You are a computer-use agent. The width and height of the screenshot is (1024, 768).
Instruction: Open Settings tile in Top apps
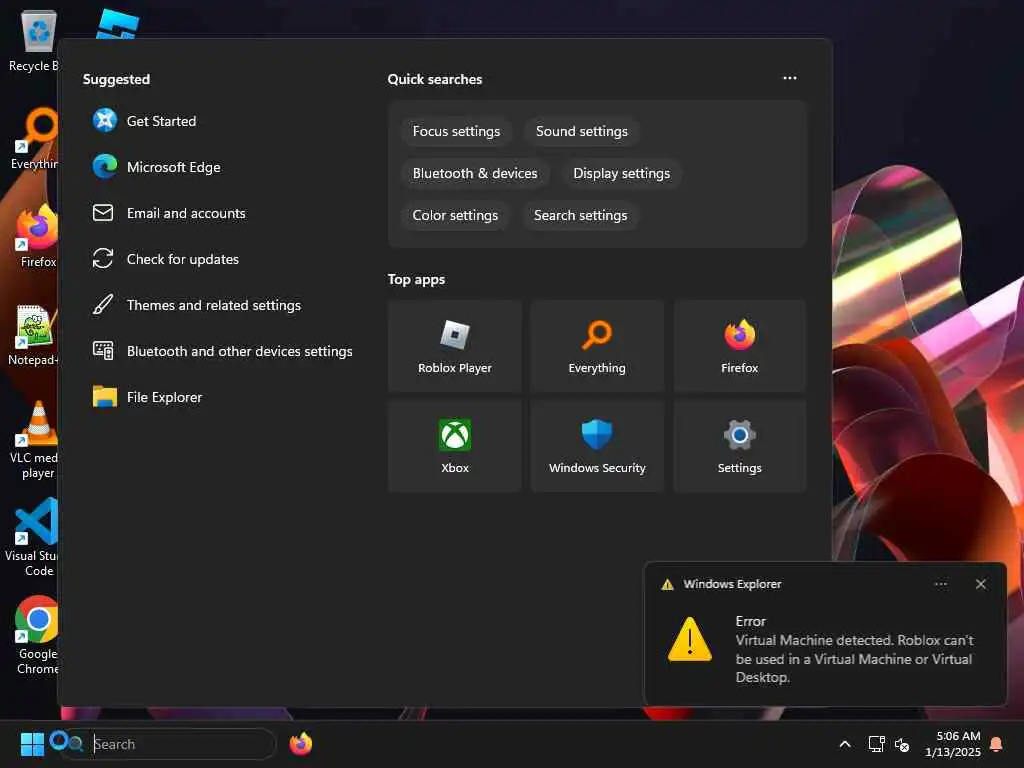pyautogui.click(x=739, y=446)
